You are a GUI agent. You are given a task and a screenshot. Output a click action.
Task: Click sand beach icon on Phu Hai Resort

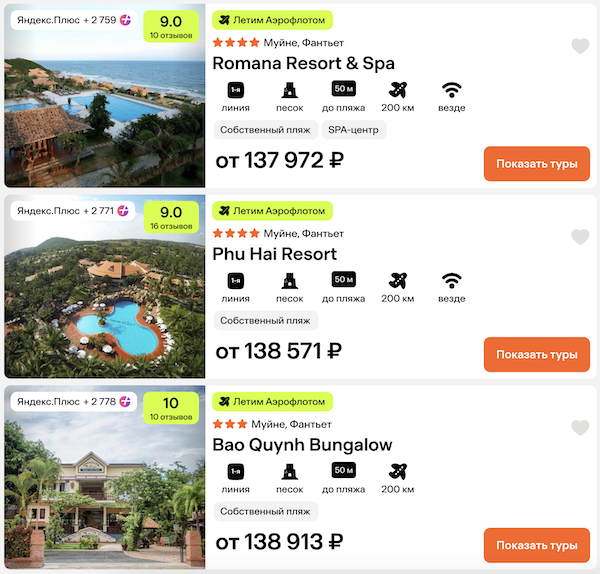290,280
